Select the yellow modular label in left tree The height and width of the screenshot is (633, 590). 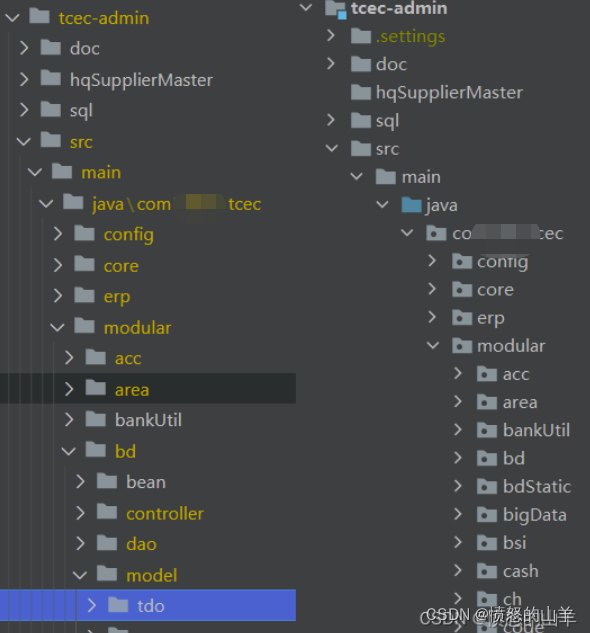138,328
